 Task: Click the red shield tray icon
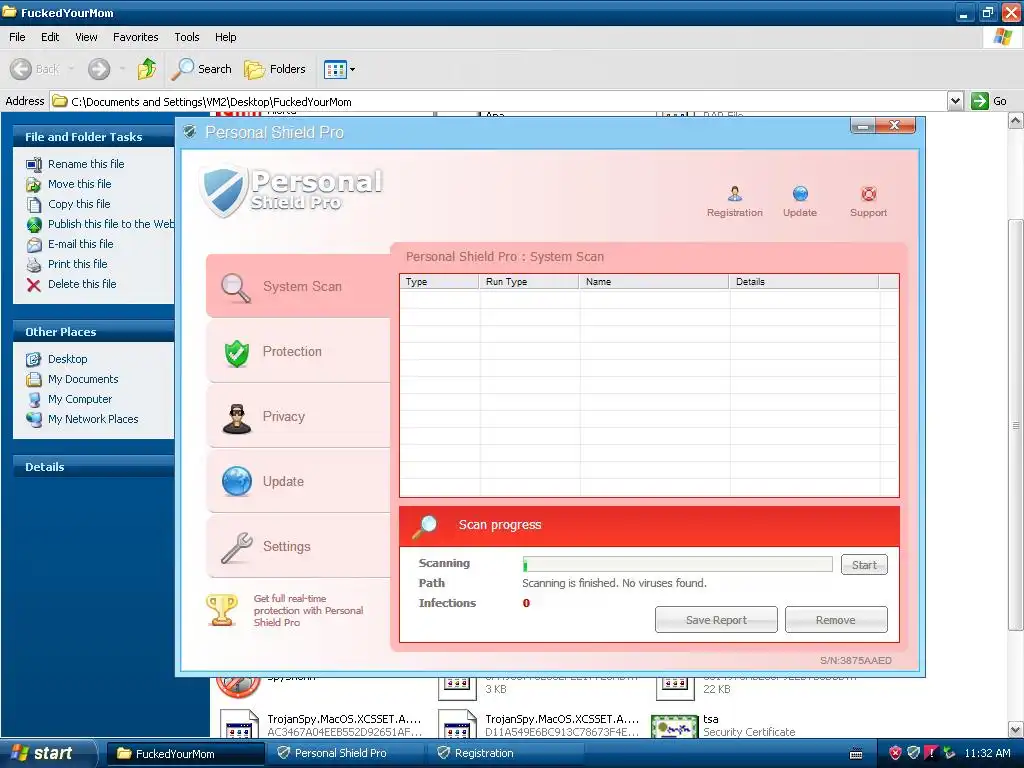895,753
